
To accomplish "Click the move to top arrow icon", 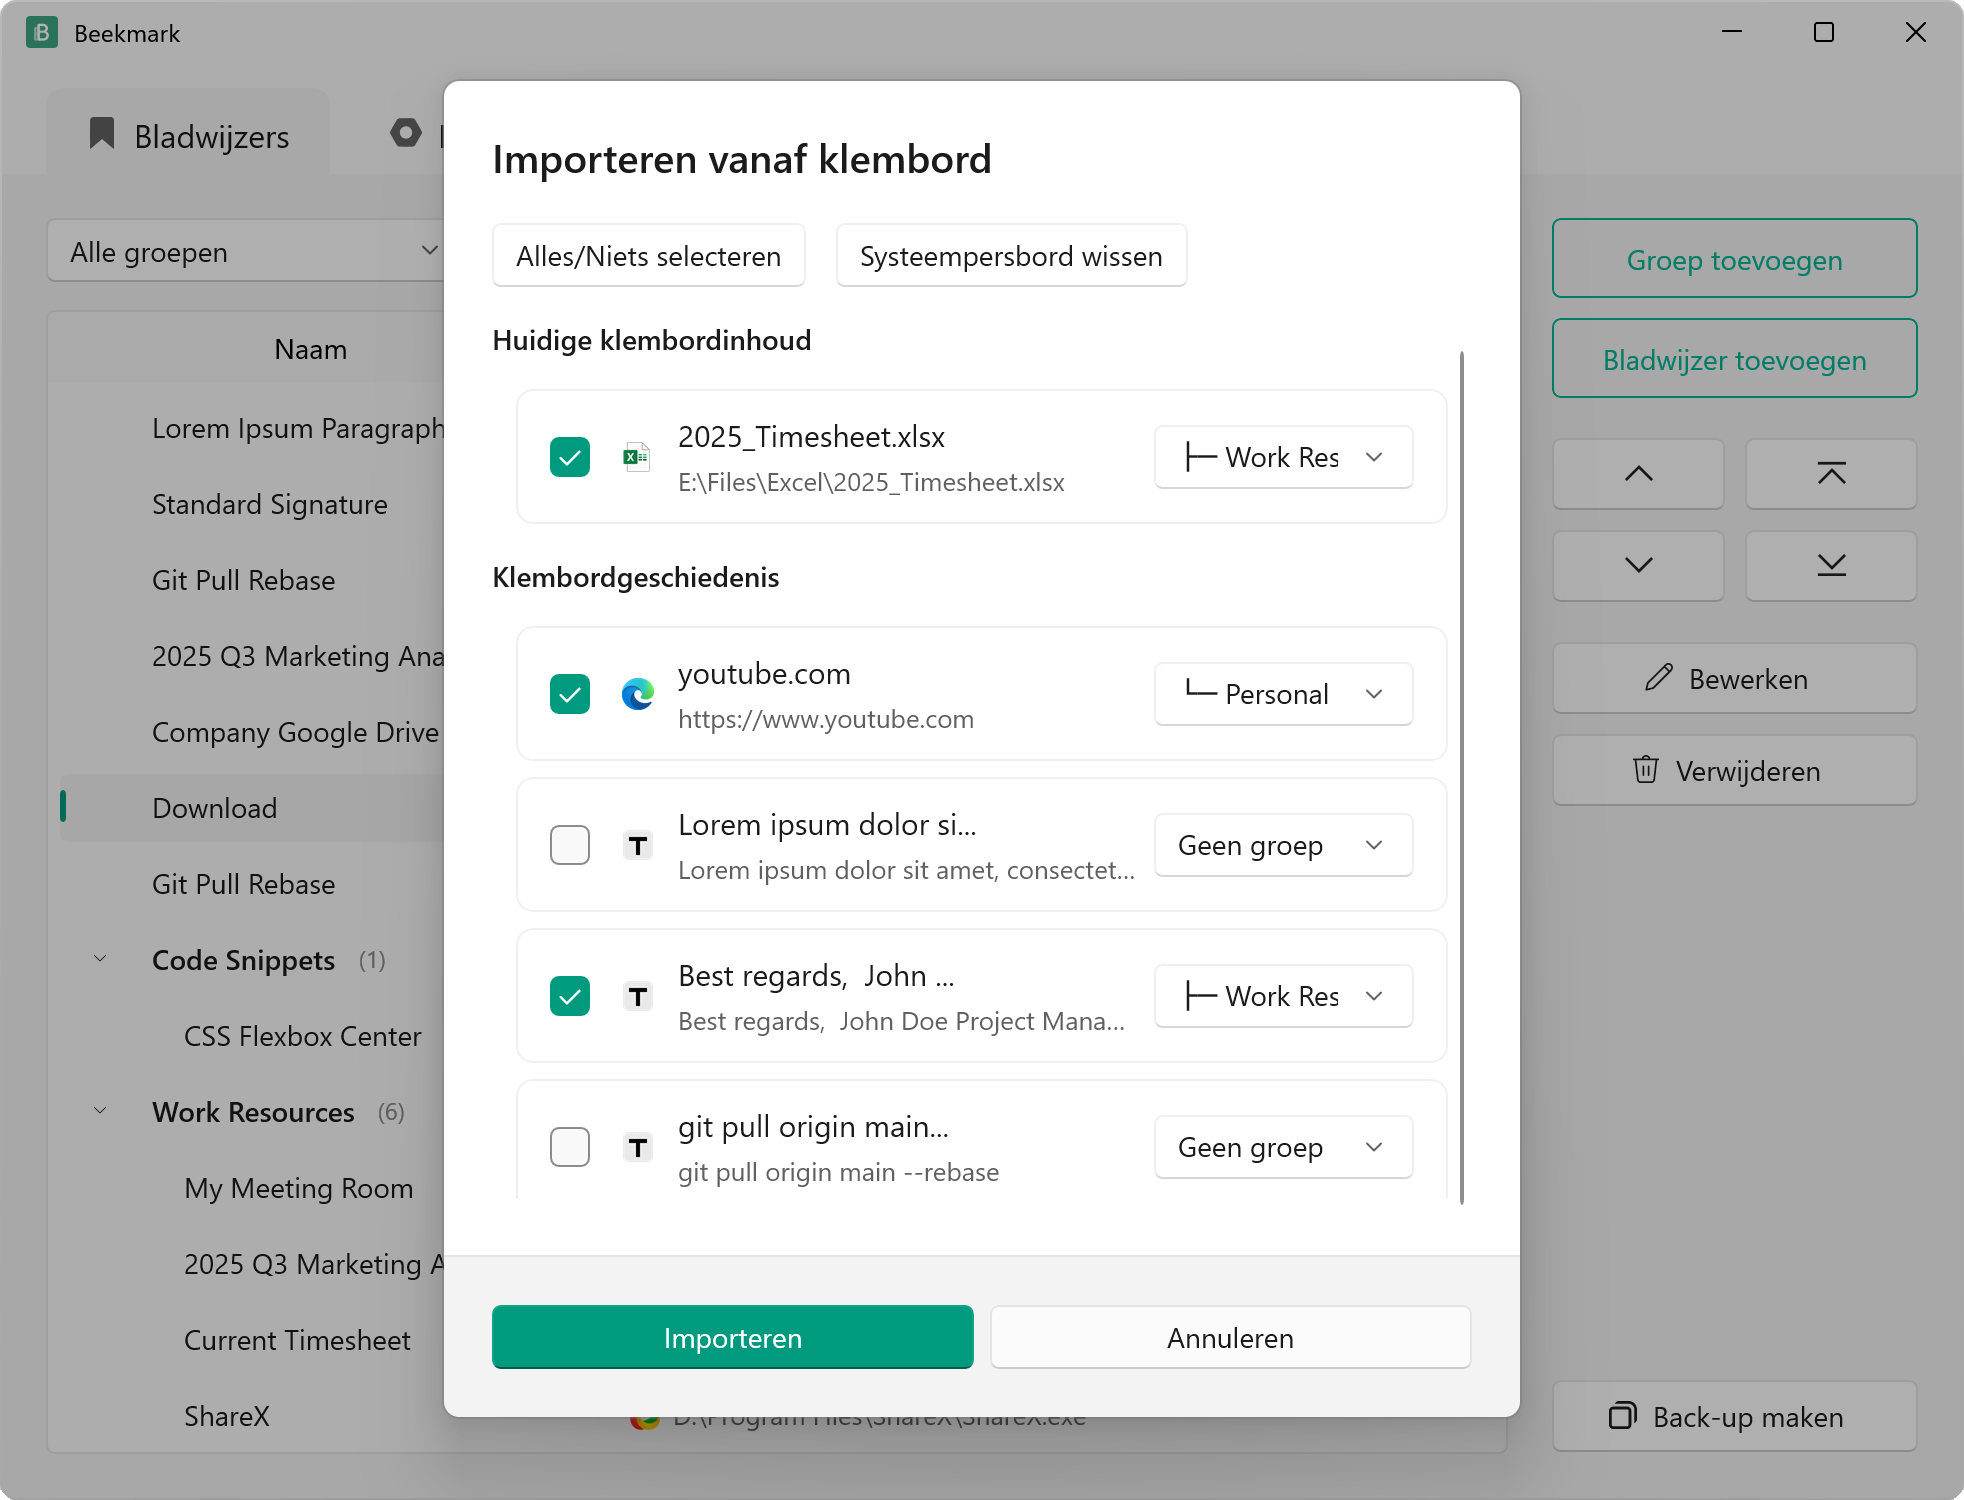I will 1831,474.
